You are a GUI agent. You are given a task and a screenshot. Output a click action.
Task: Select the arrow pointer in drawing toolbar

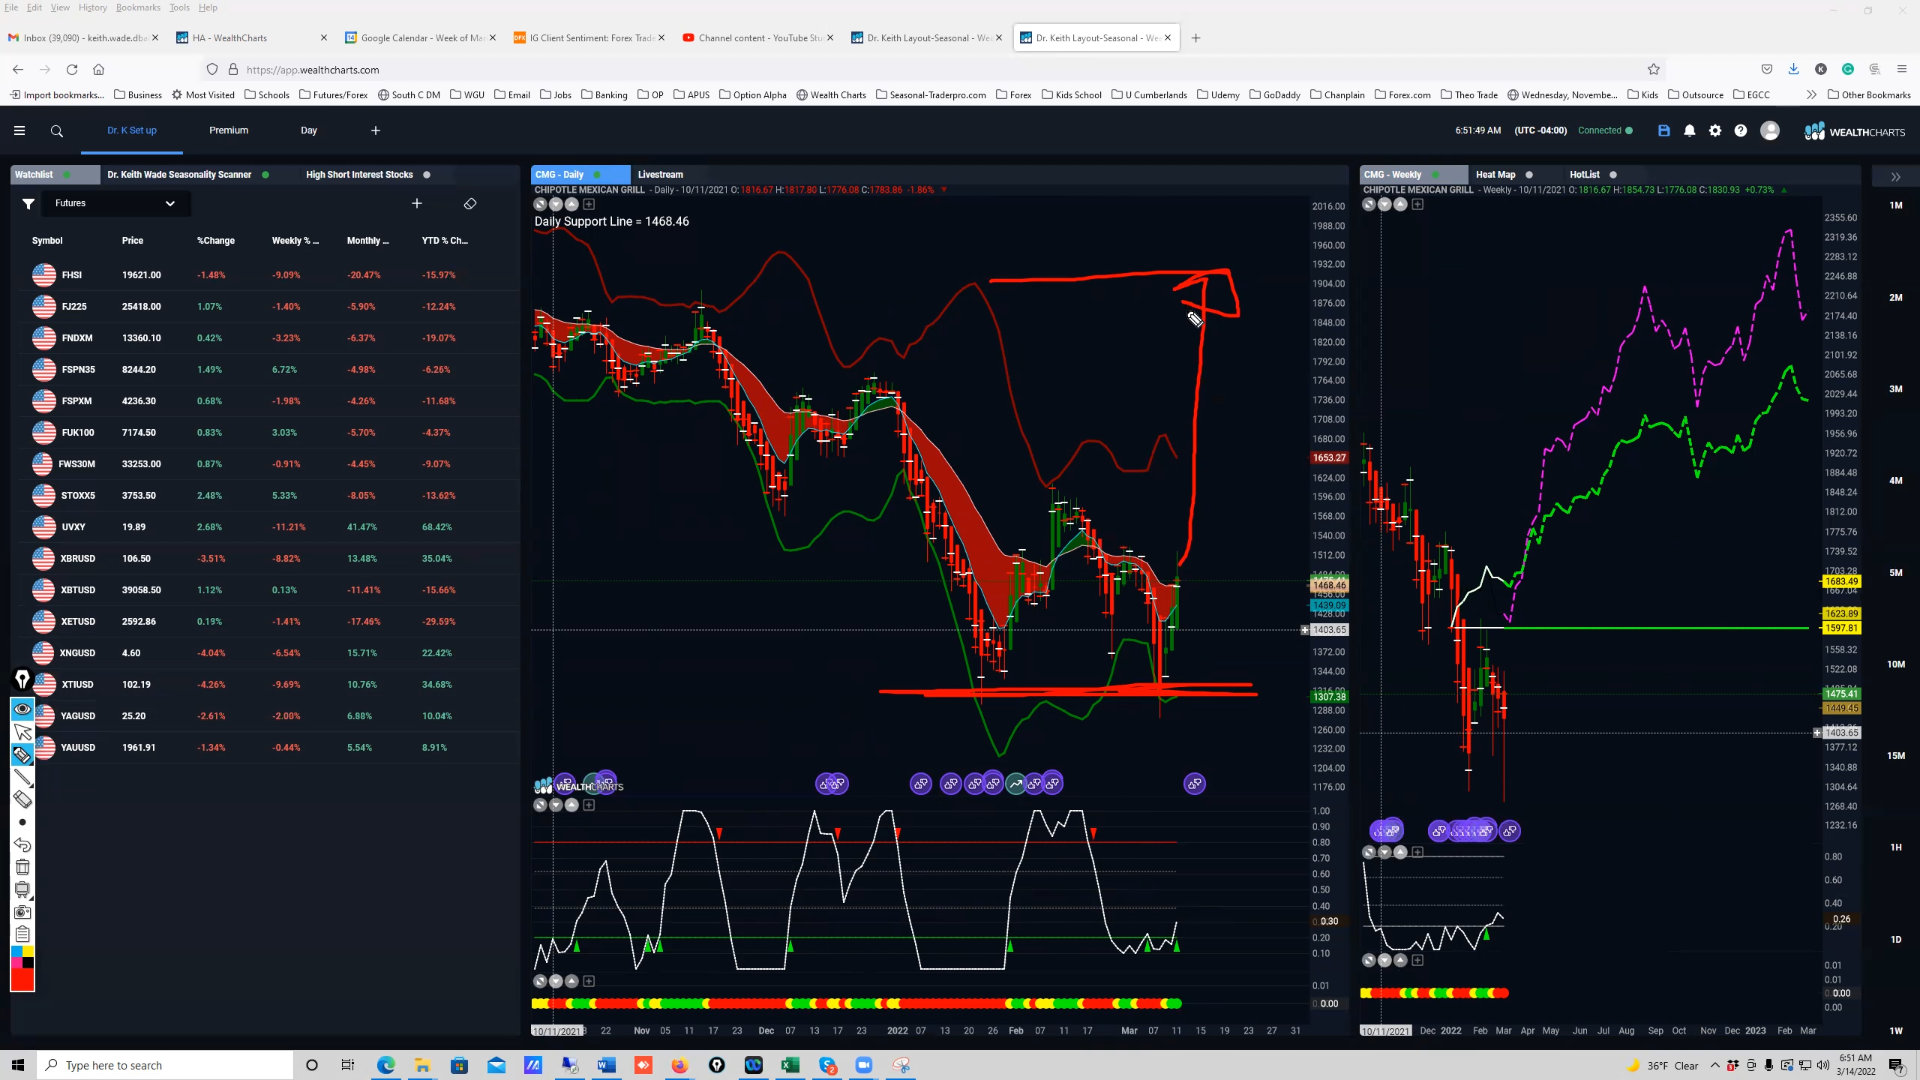22,733
